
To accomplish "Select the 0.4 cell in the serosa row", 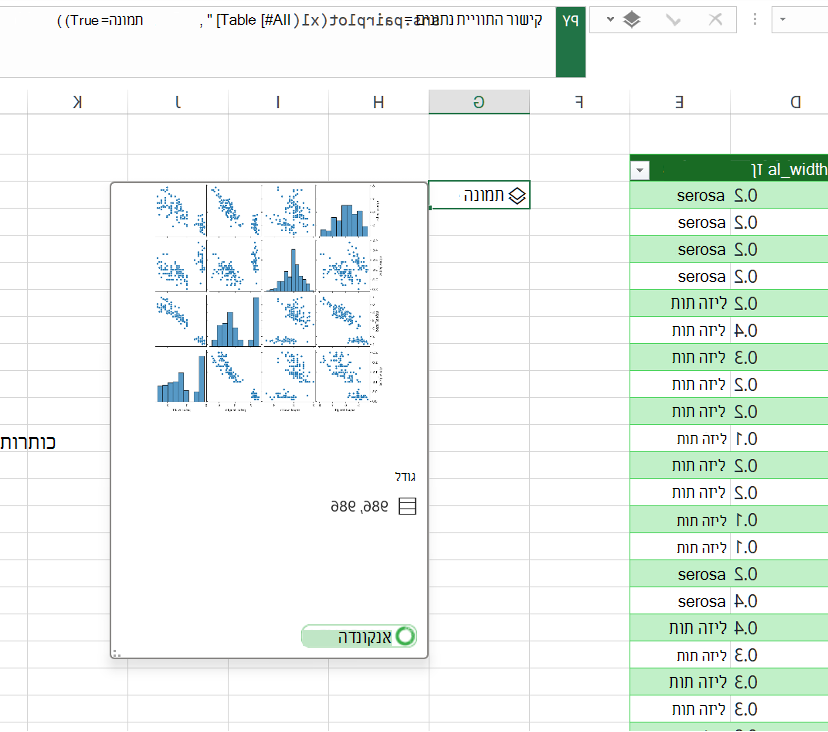I will tap(746, 601).
